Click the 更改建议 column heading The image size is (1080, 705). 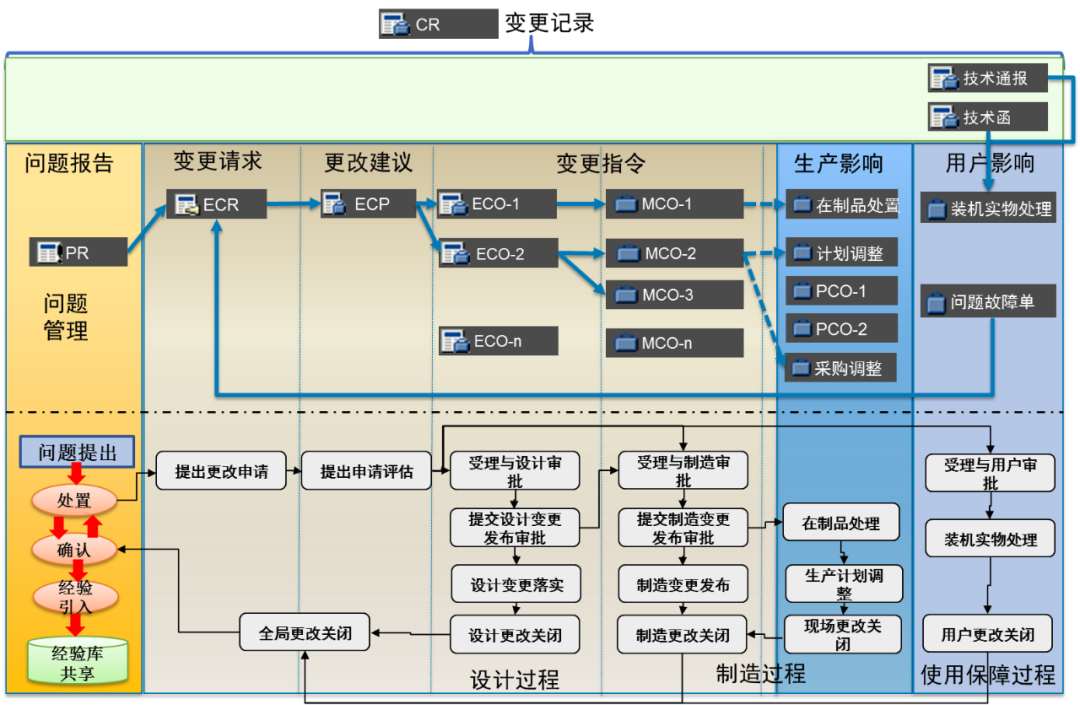368,163
